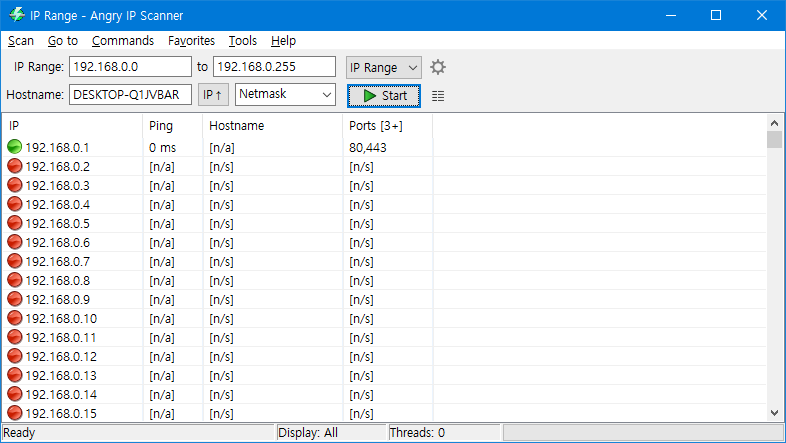Sort by the Ping column header
Viewport: 786px width, 443px height.
click(173, 126)
